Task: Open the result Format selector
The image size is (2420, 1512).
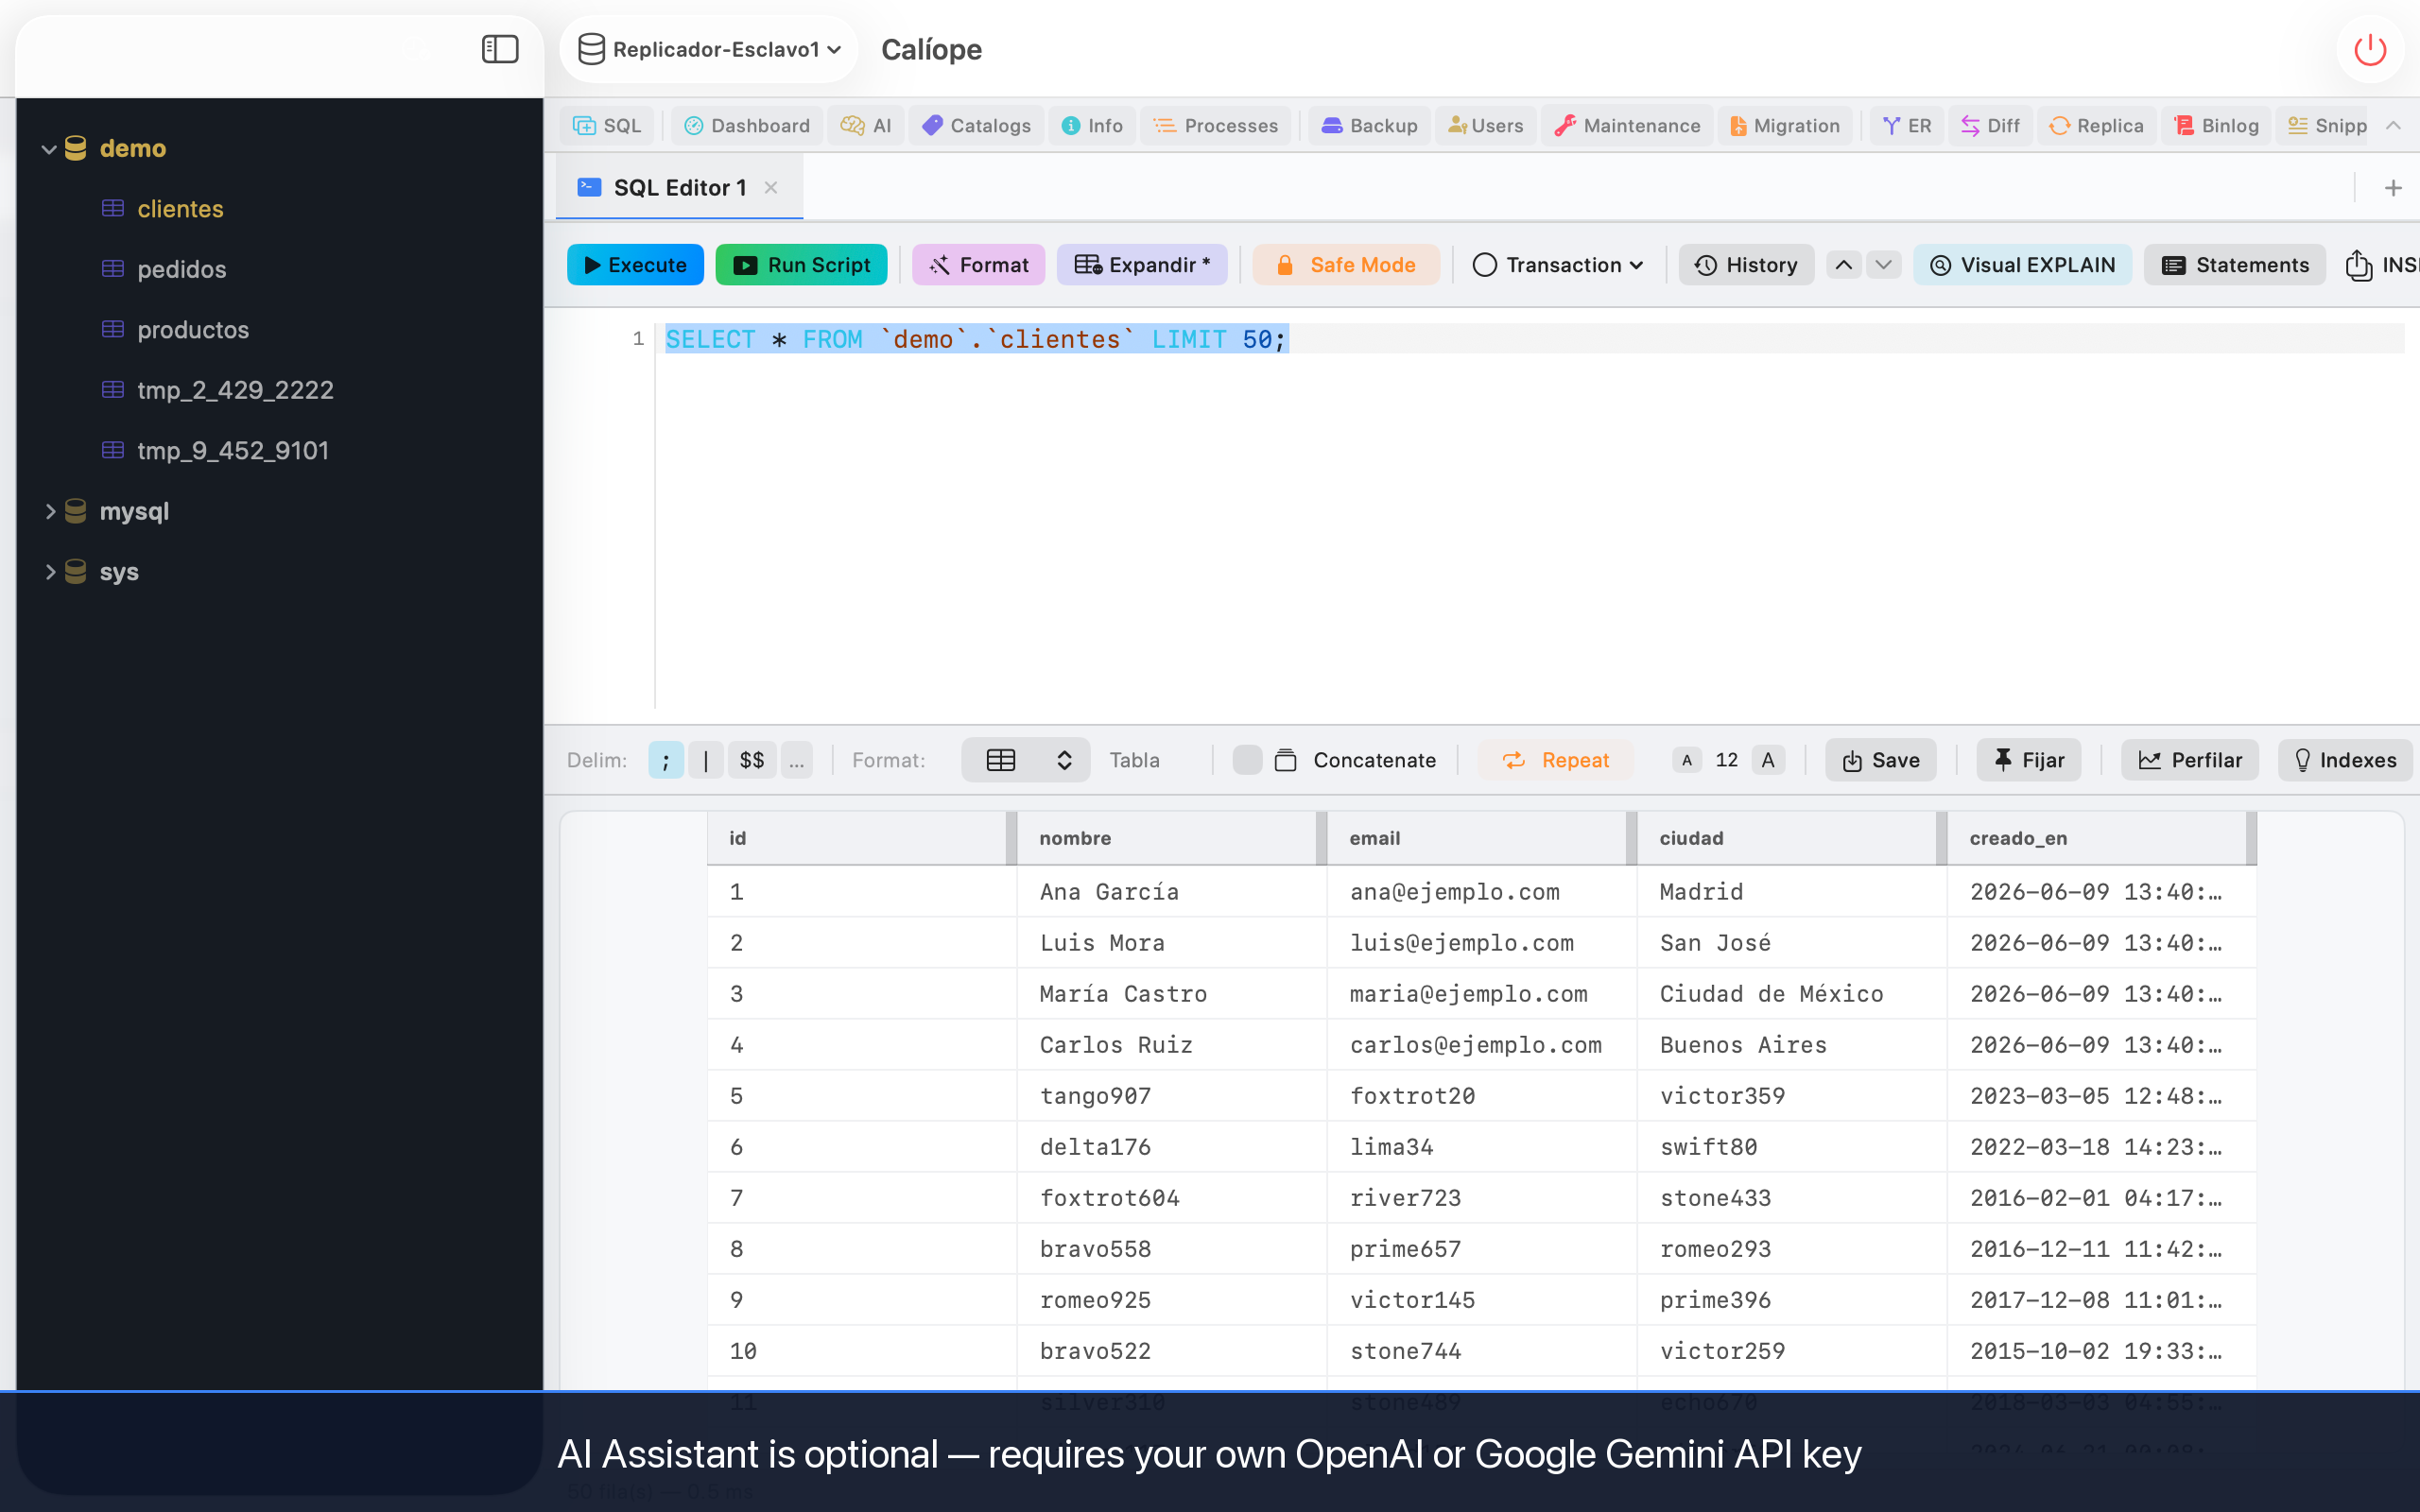Action: (x=1025, y=760)
